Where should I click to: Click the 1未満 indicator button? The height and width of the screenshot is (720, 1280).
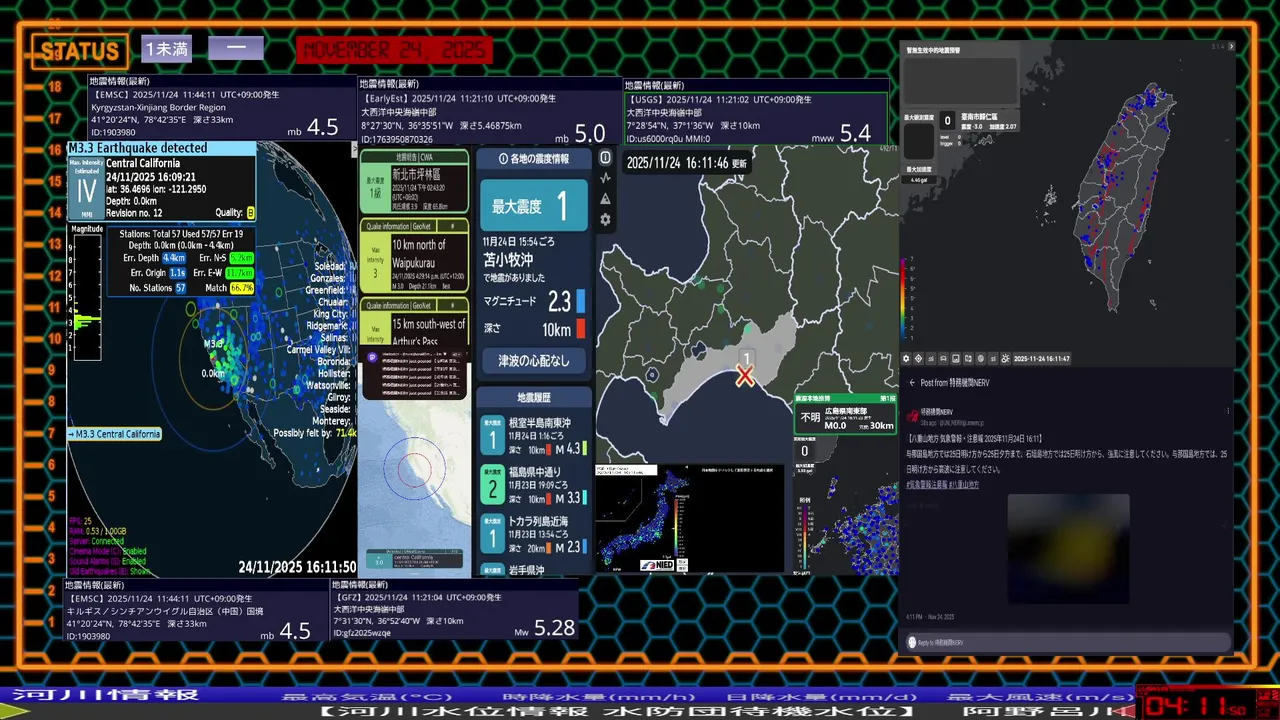coord(166,48)
